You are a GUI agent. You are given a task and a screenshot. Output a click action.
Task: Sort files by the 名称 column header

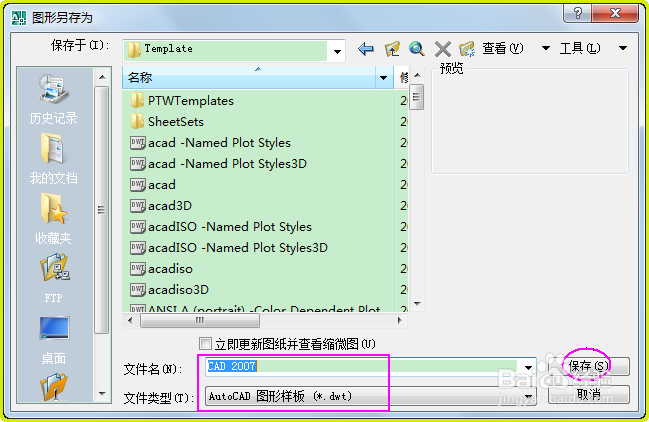(x=249, y=78)
